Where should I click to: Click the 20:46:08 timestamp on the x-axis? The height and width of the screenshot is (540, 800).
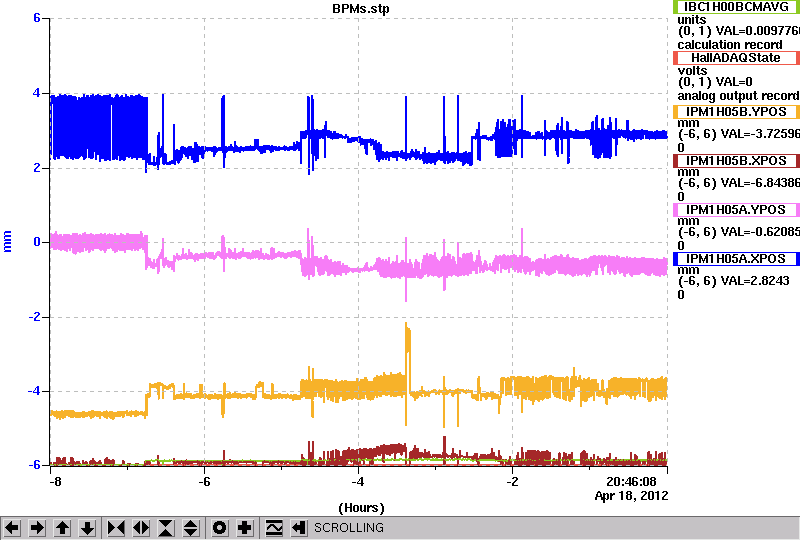click(631, 481)
